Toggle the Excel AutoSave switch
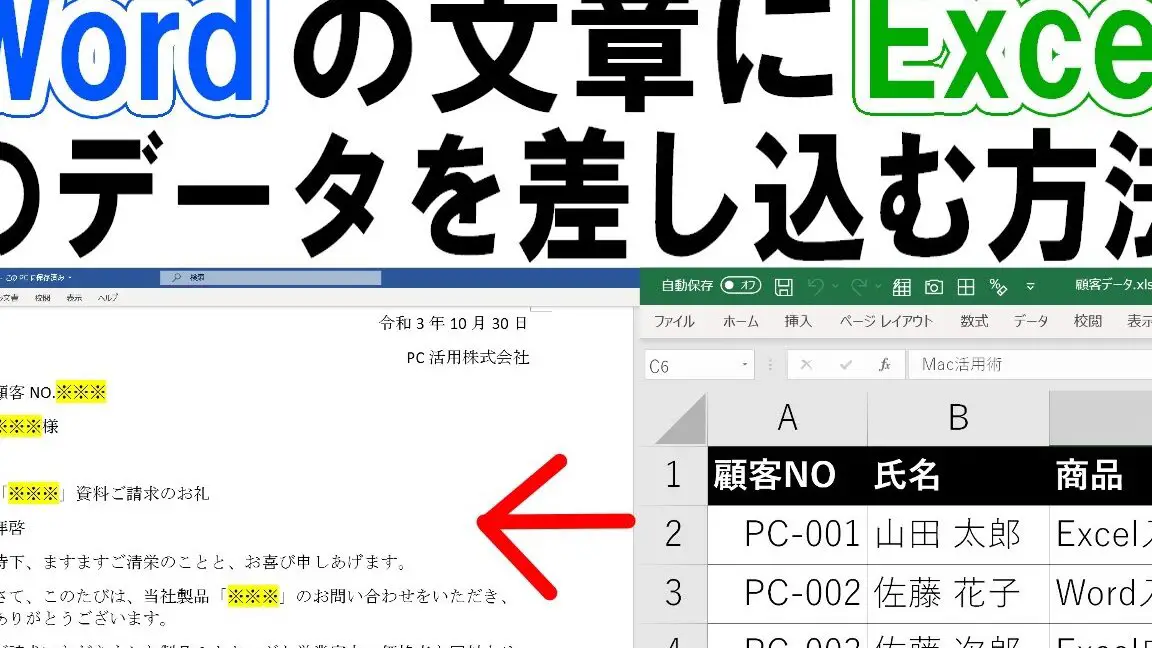This screenshot has width=1152, height=648. [x=741, y=285]
